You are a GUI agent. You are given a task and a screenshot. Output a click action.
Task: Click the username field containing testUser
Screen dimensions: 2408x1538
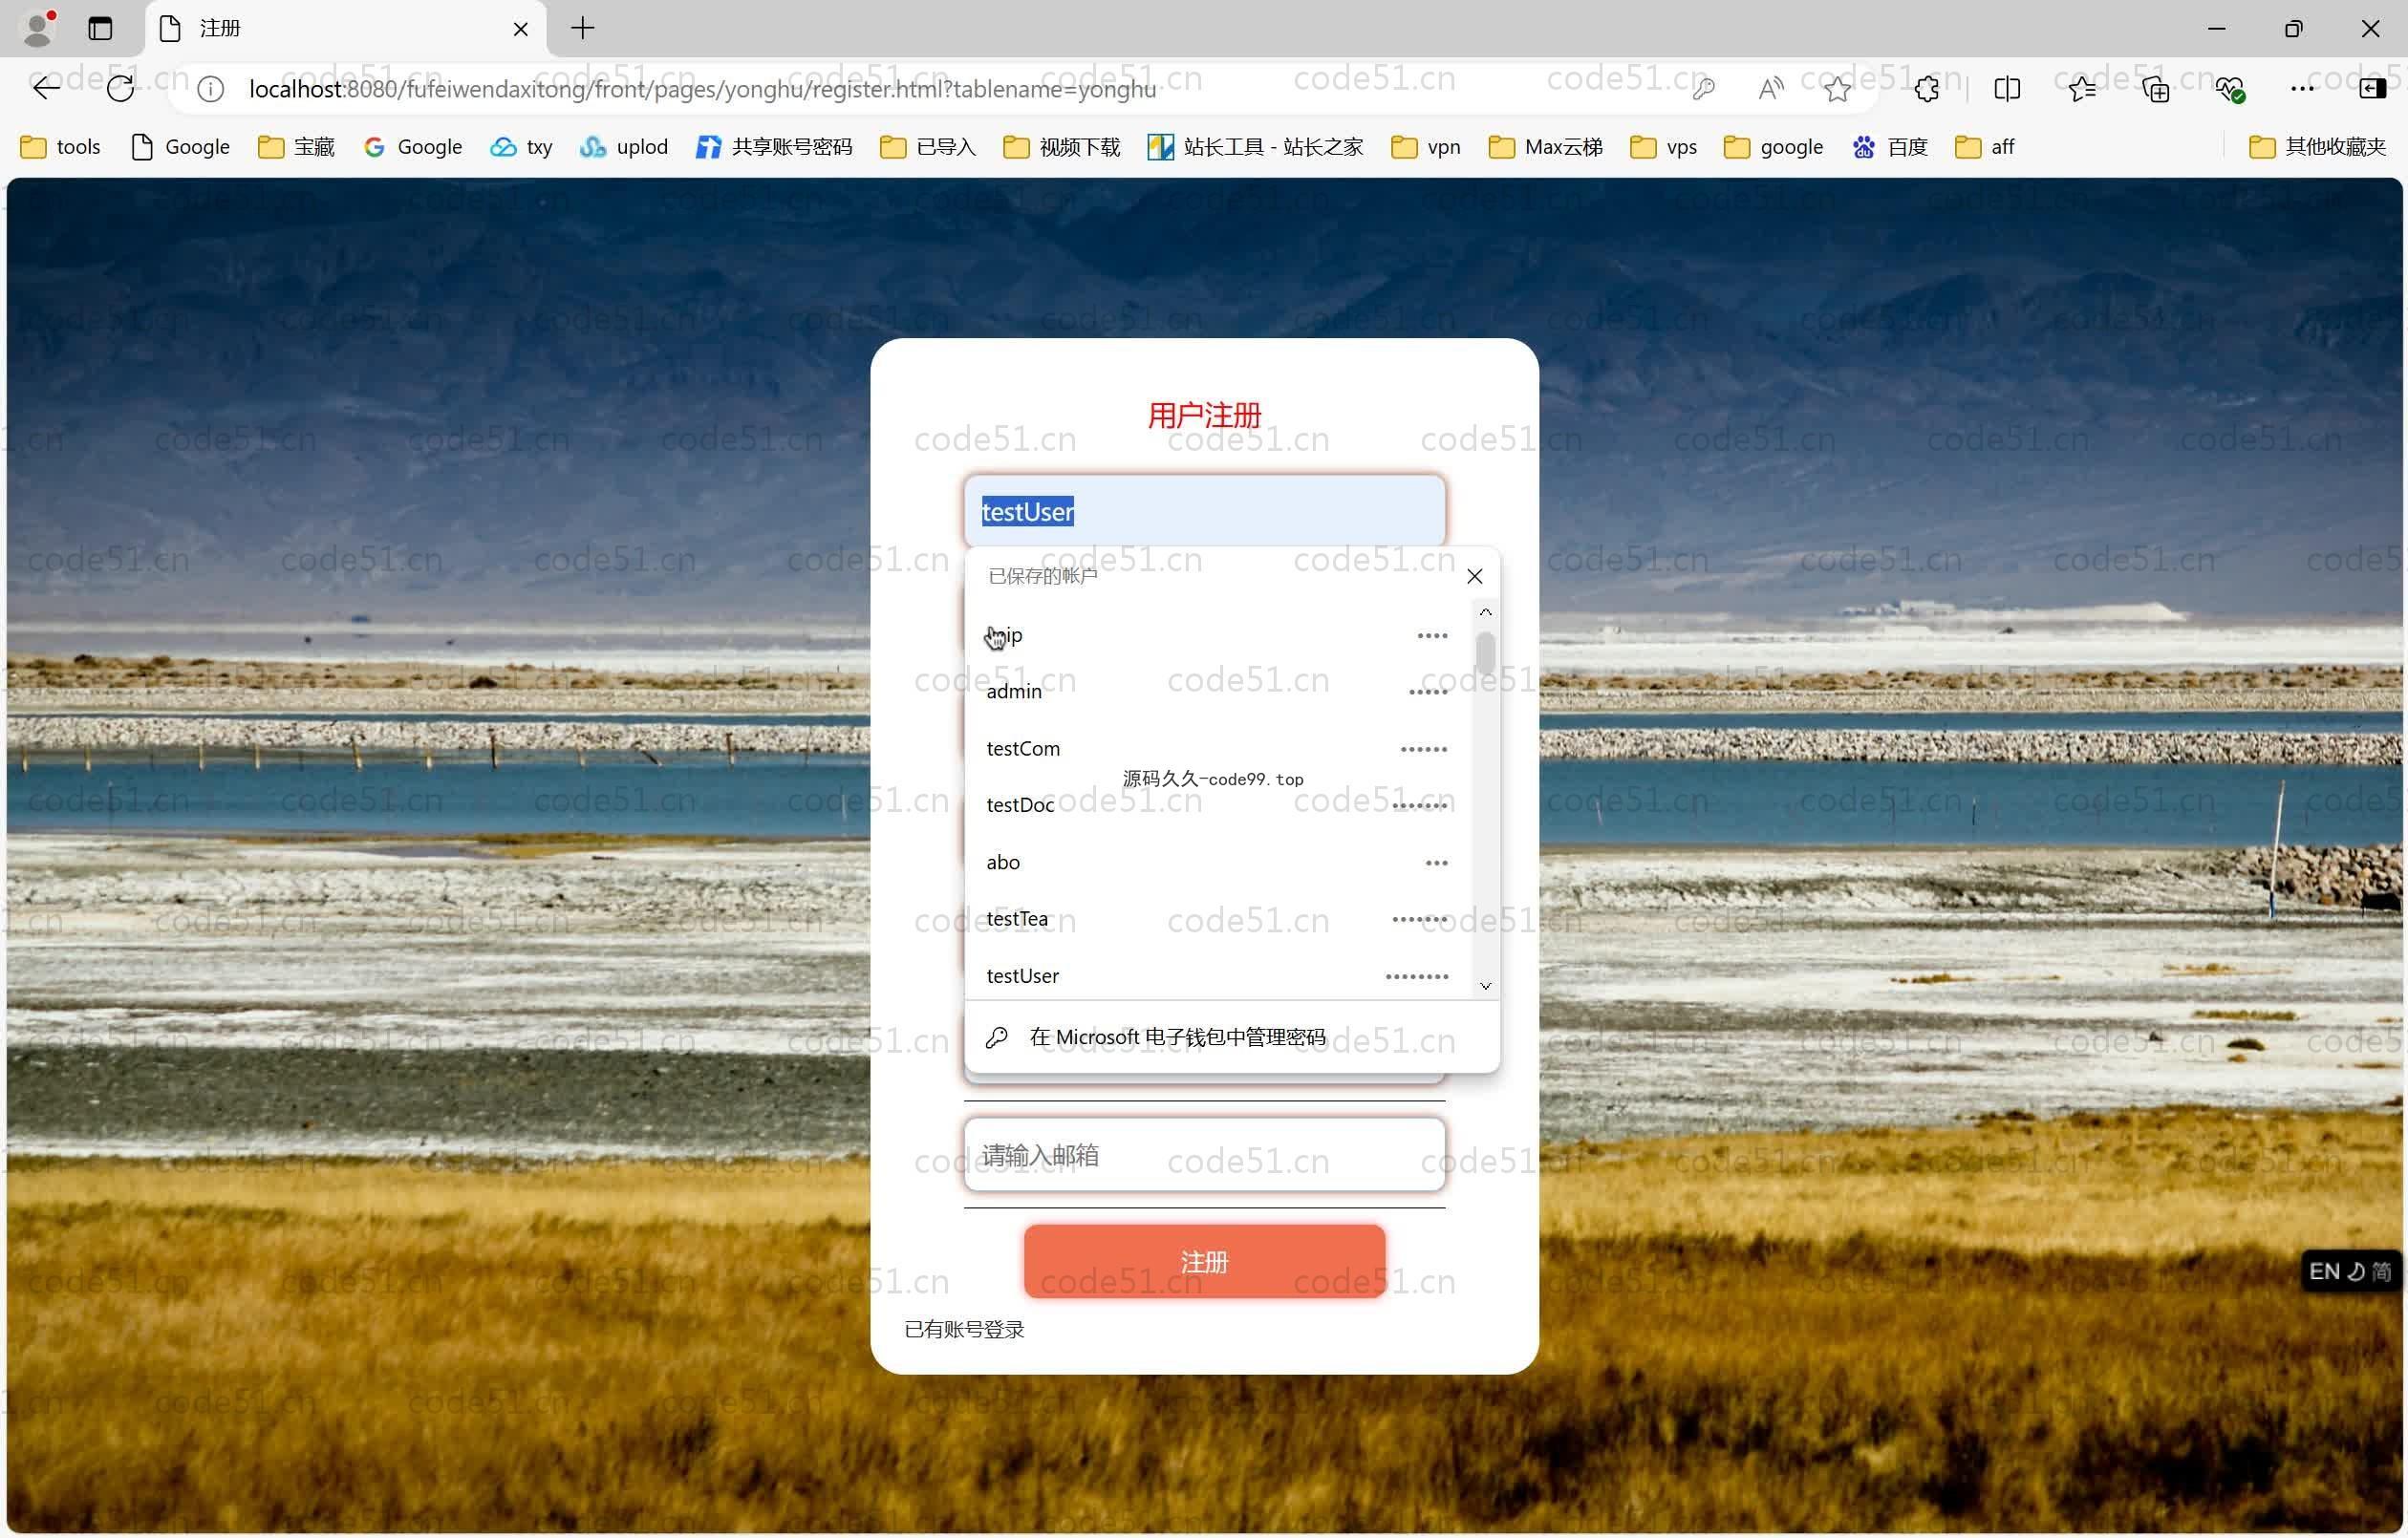1204,511
